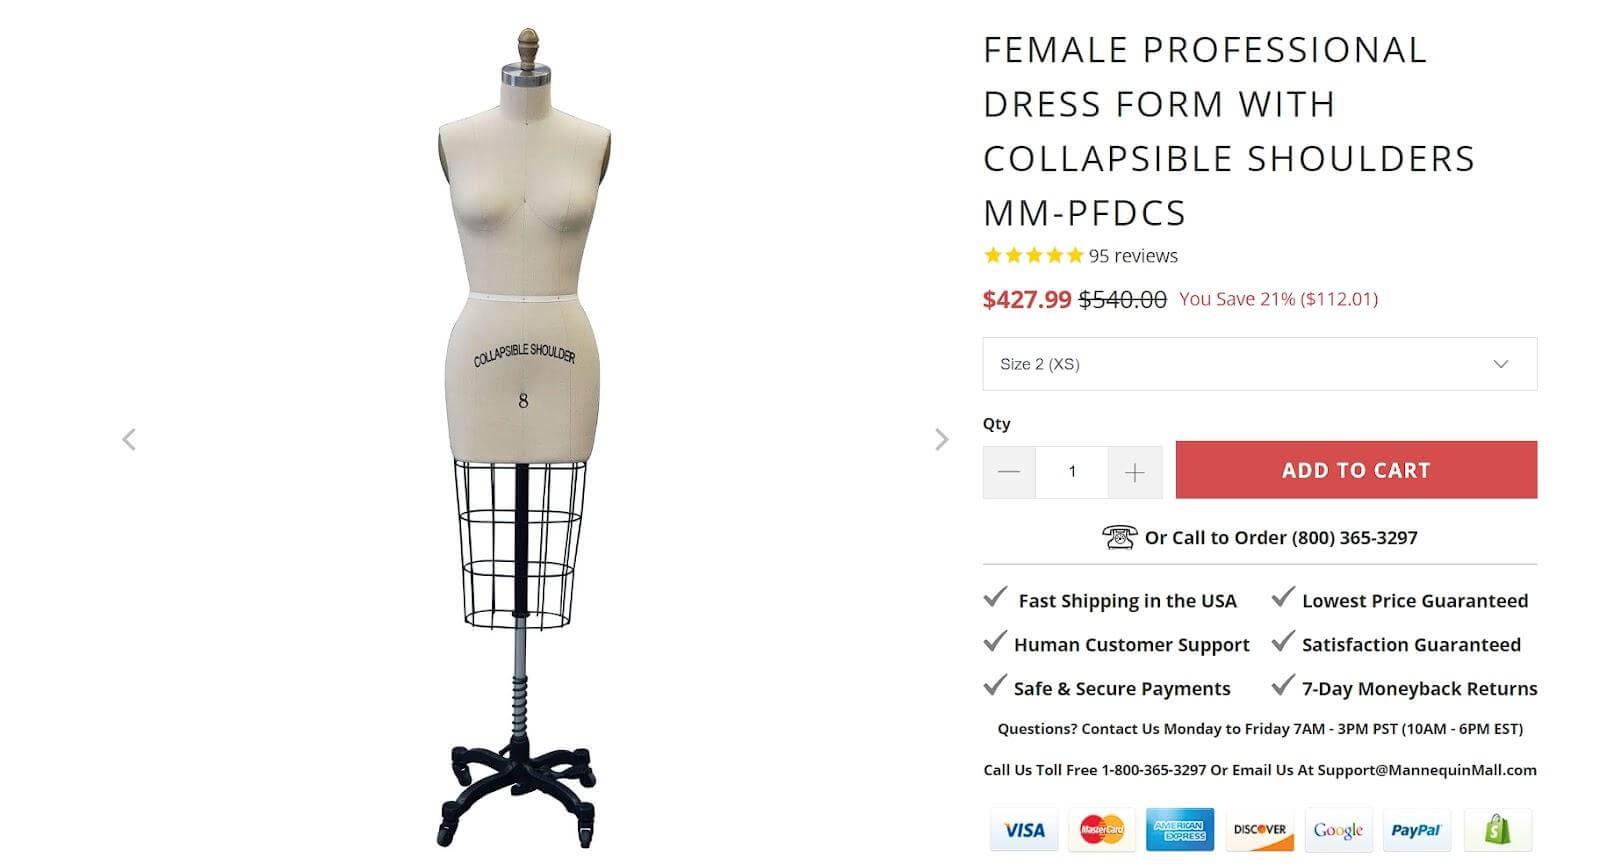Click the American Express payment icon
Image resolution: width=1600 pixels, height=864 pixels.
coord(1180,830)
